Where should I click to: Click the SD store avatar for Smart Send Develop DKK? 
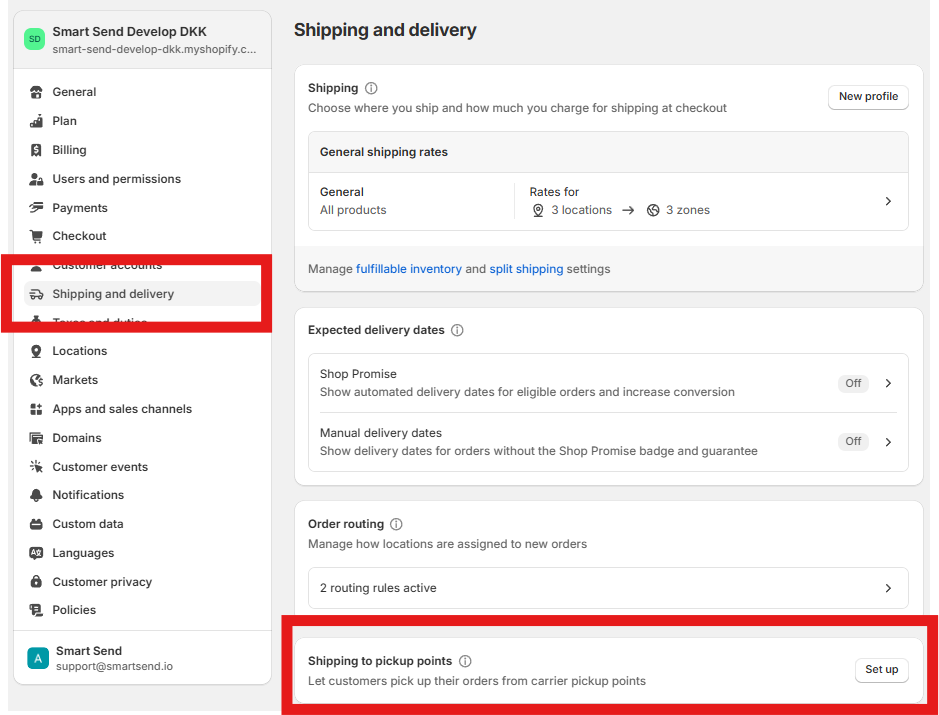click(33, 38)
